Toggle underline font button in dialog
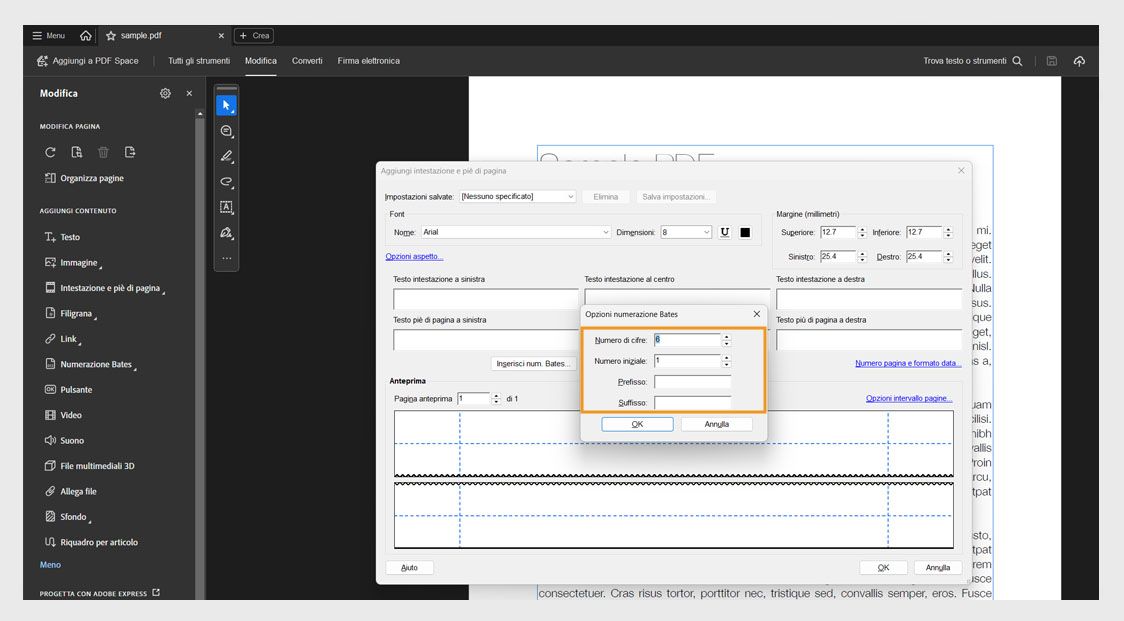 [x=725, y=232]
